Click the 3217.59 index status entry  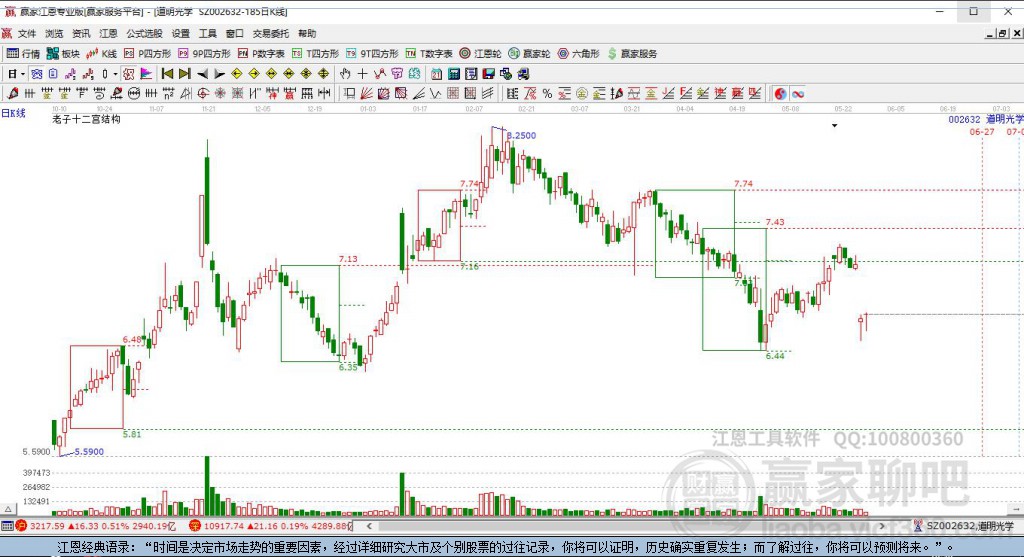point(97,526)
